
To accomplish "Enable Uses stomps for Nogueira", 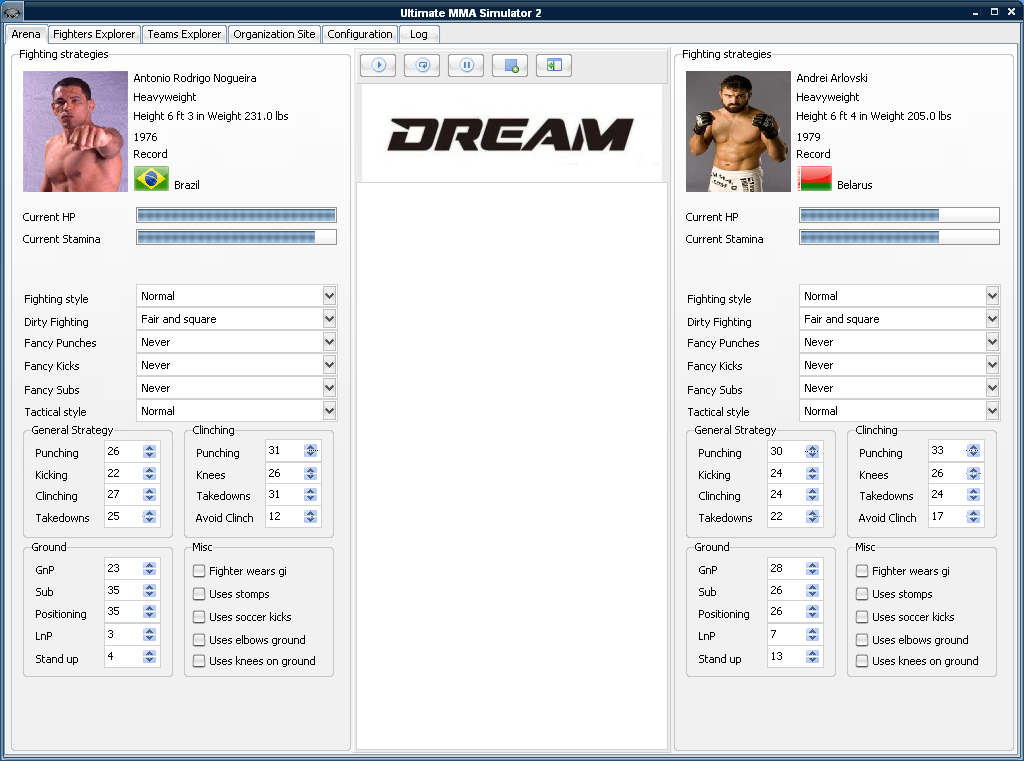I will coord(199,594).
